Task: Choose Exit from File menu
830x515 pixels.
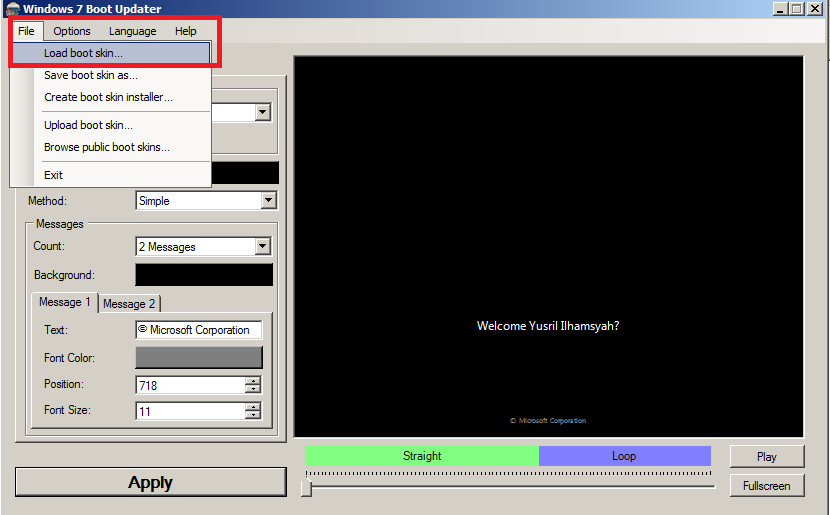Action: [111, 175]
